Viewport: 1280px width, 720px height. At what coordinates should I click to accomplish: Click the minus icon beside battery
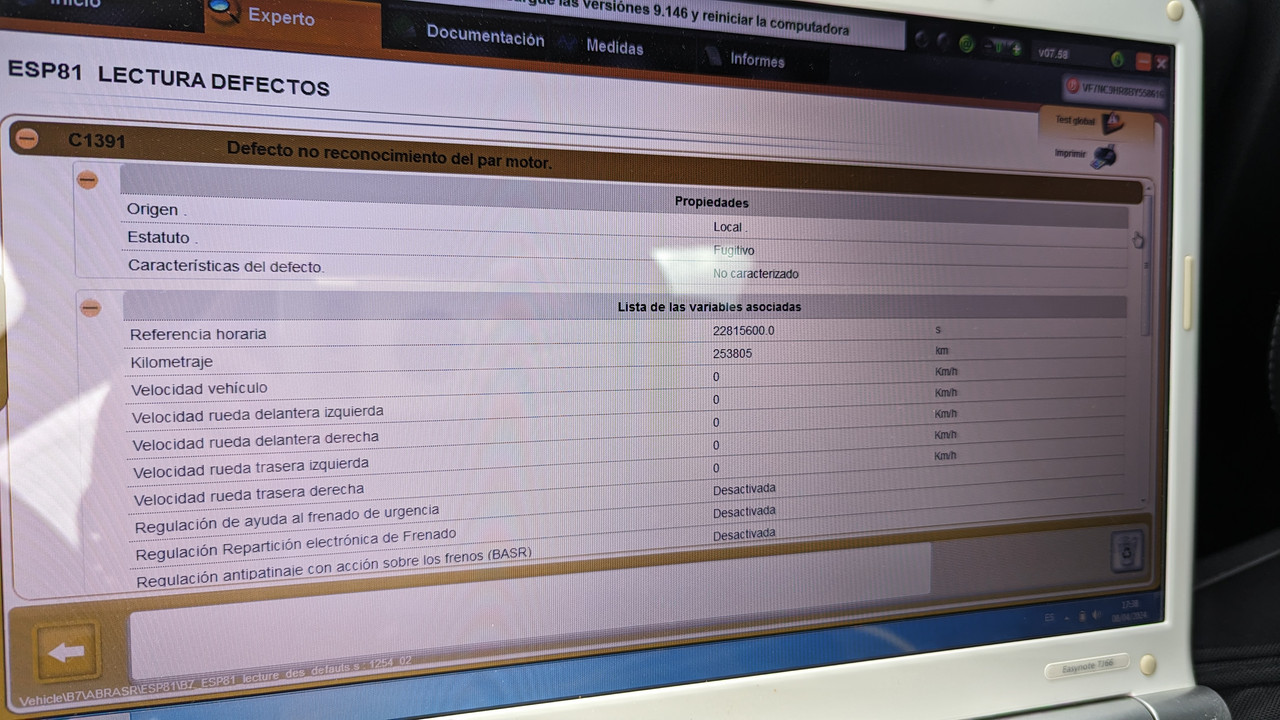(988, 46)
